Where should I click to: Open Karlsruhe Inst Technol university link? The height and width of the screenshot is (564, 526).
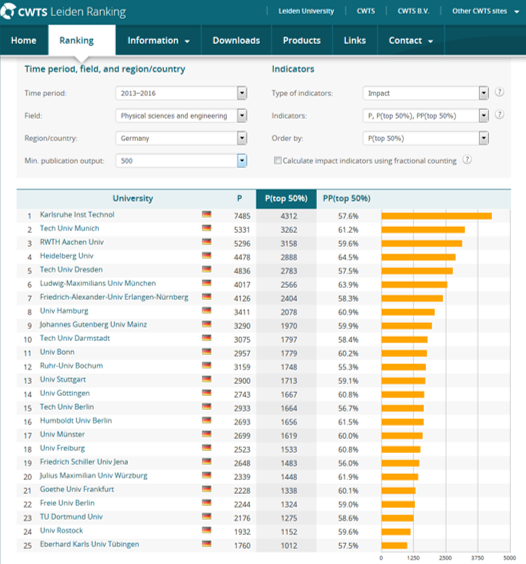click(77, 214)
